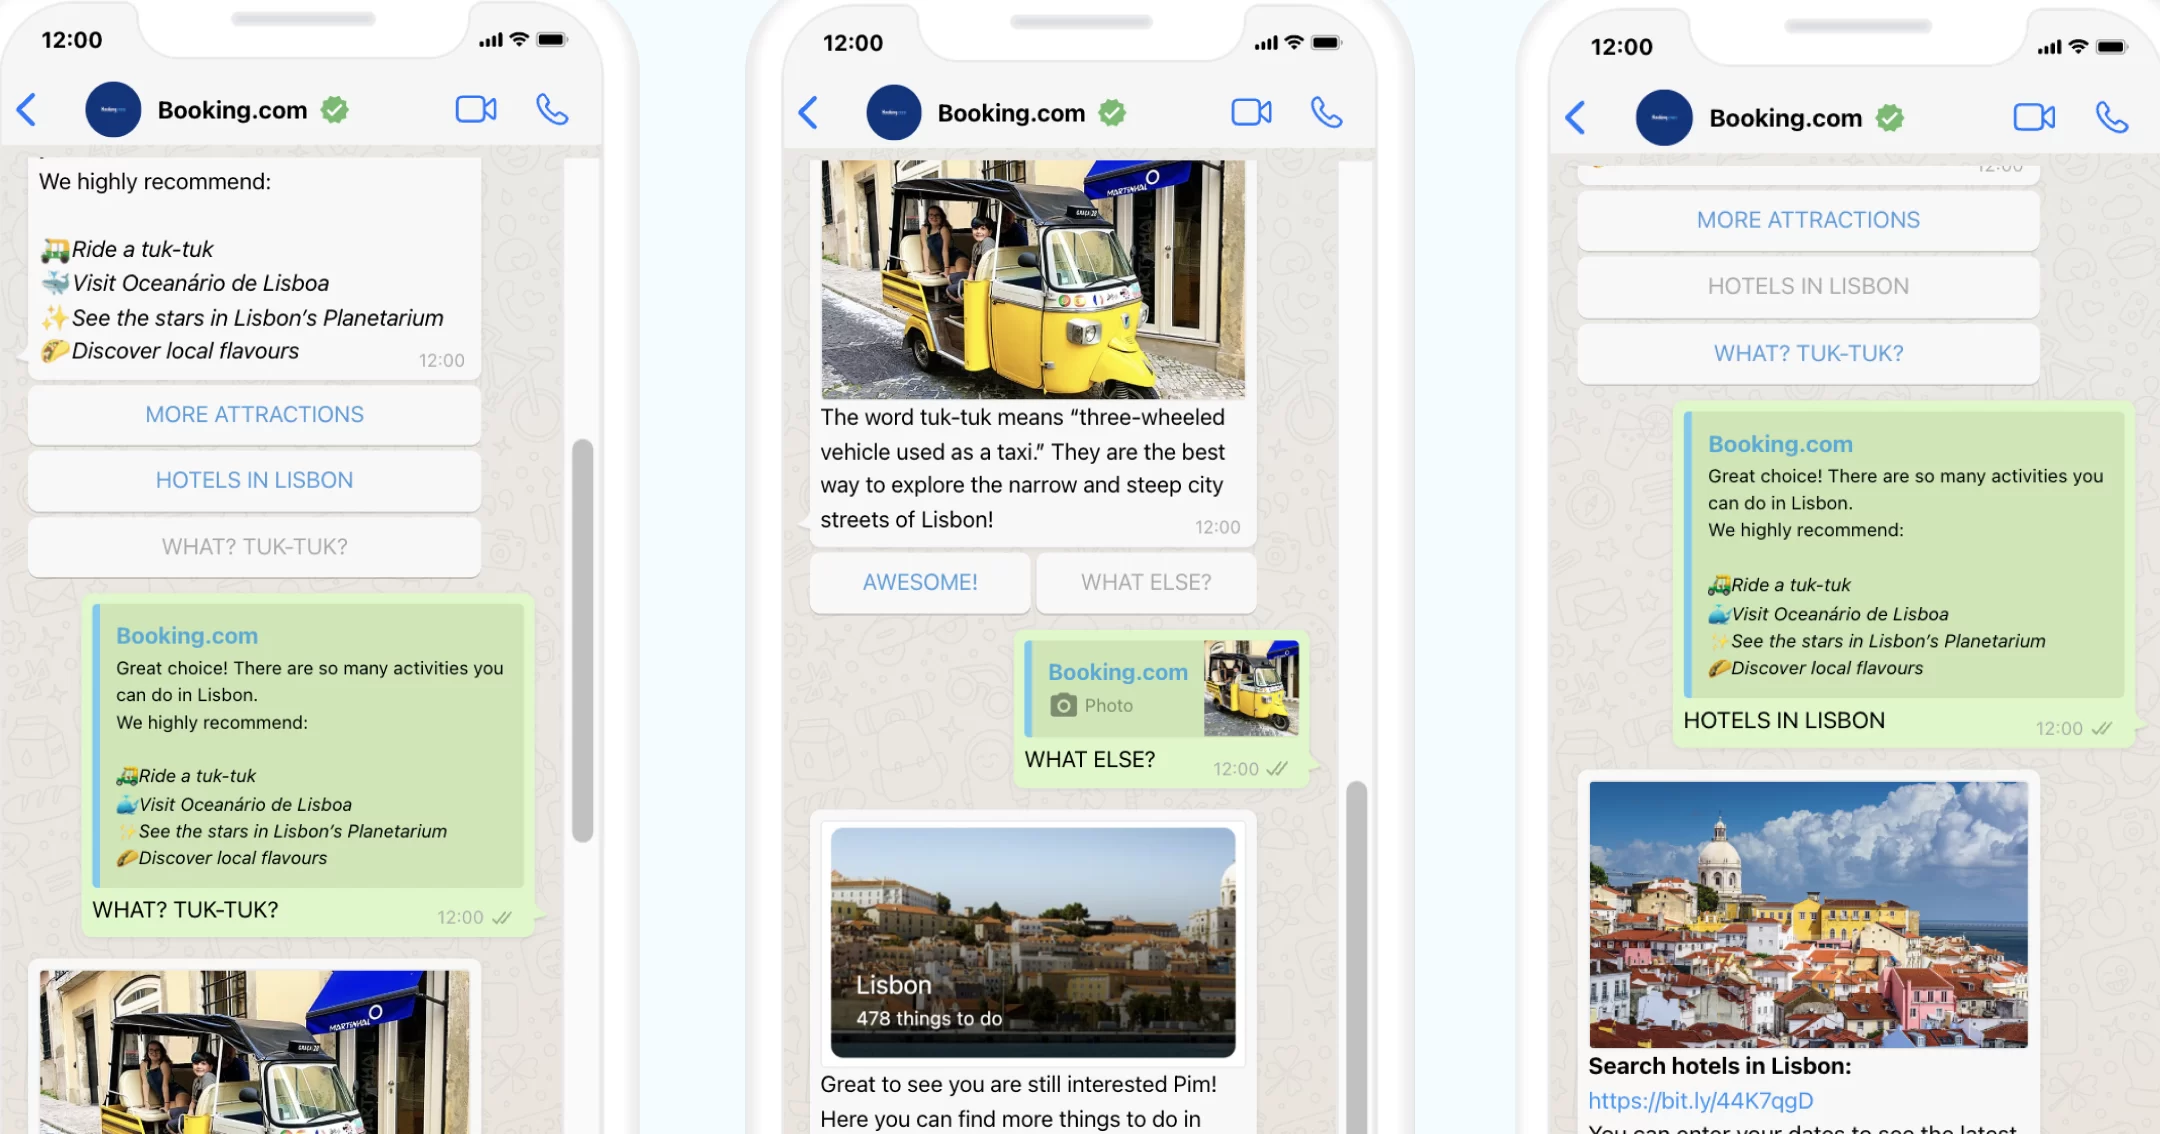Image resolution: width=2160 pixels, height=1134 pixels.
Task: Tap the quoted Booking.com message in left phone
Action: (308, 745)
